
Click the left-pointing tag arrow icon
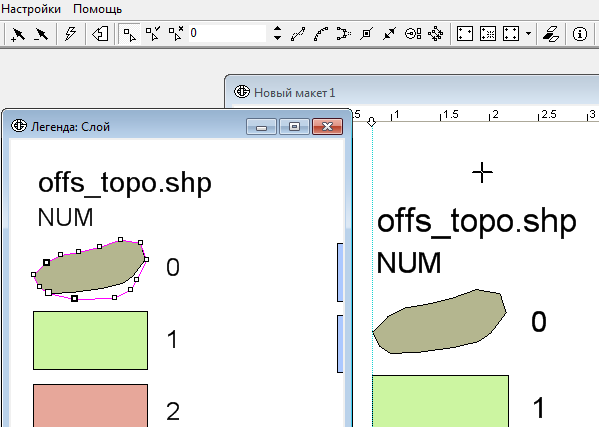[x=100, y=34]
